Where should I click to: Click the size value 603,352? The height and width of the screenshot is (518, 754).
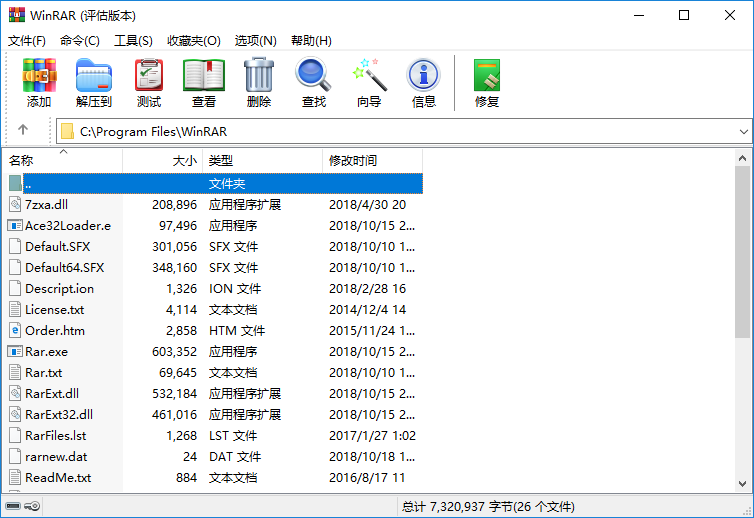[175, 352]
